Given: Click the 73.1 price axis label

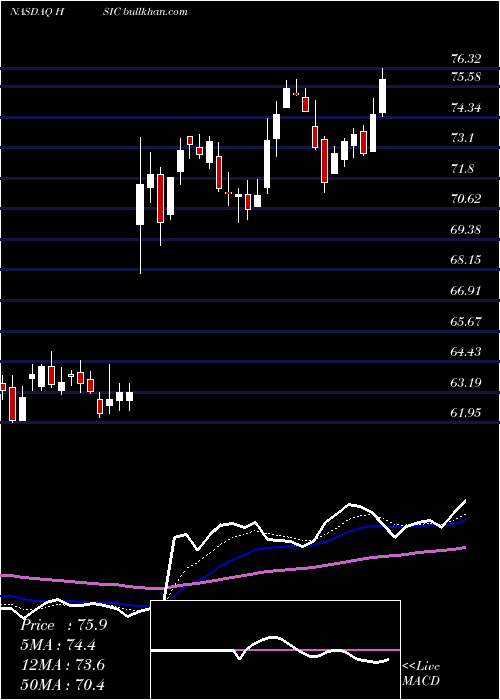Looking at the screenshot, I should click(462, 138).
